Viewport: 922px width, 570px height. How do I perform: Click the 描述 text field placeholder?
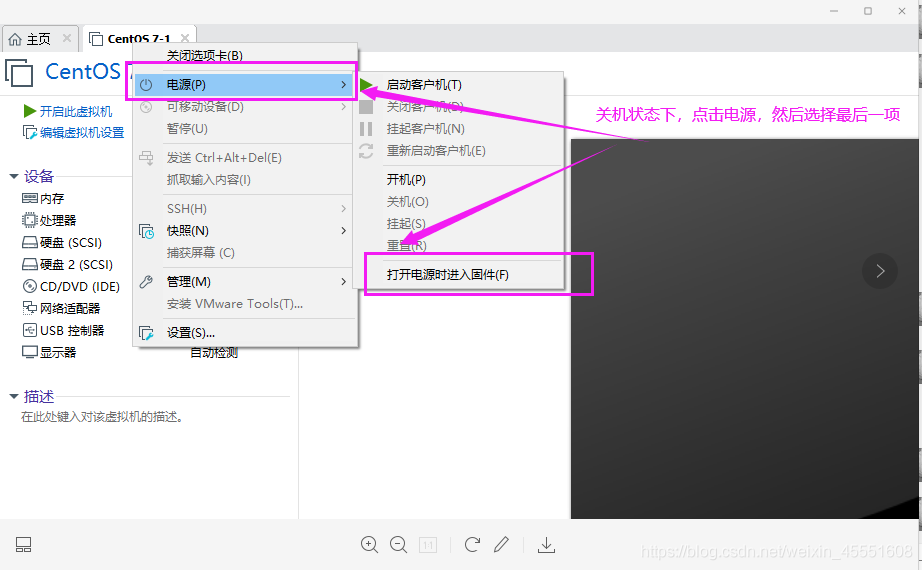click(x=102, y=417)
